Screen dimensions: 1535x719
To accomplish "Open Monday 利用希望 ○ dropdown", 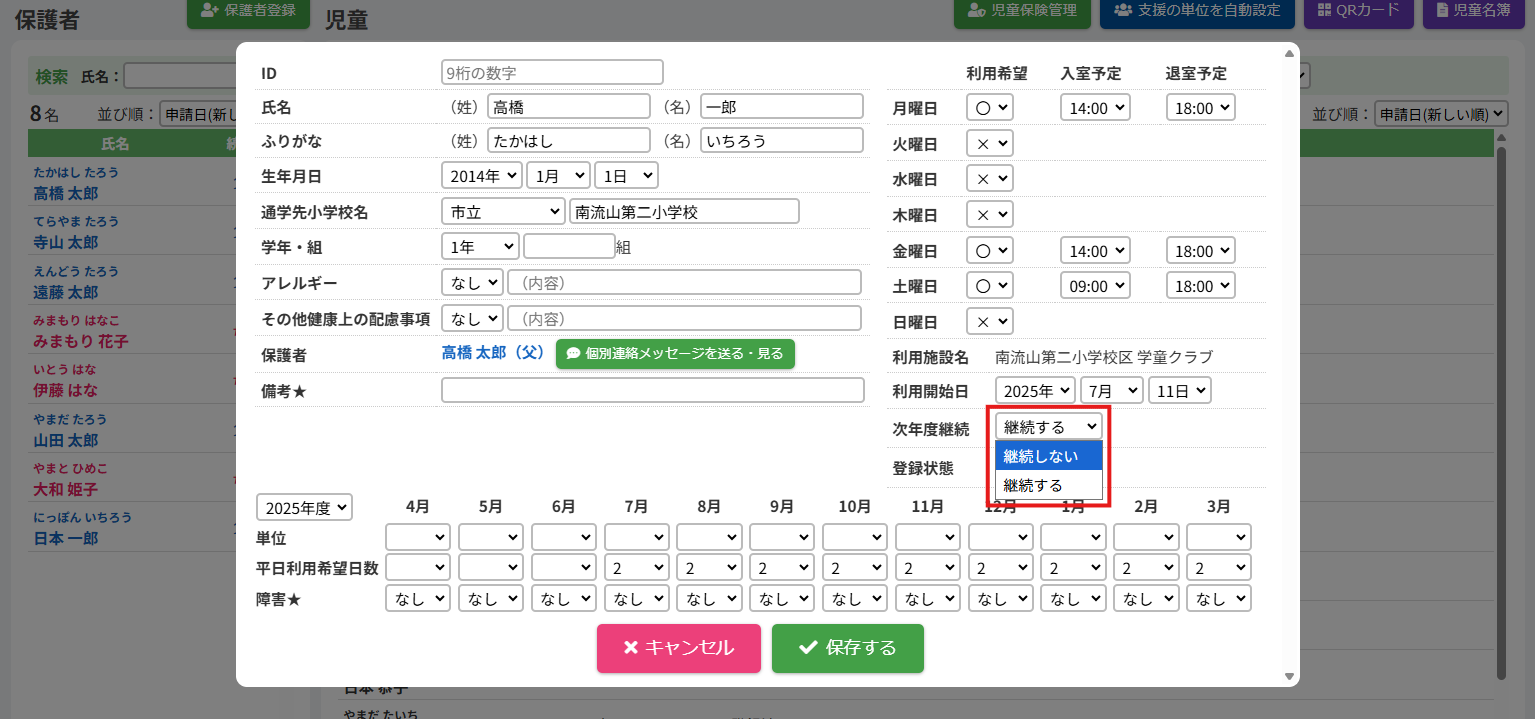I will click(989, 107).
